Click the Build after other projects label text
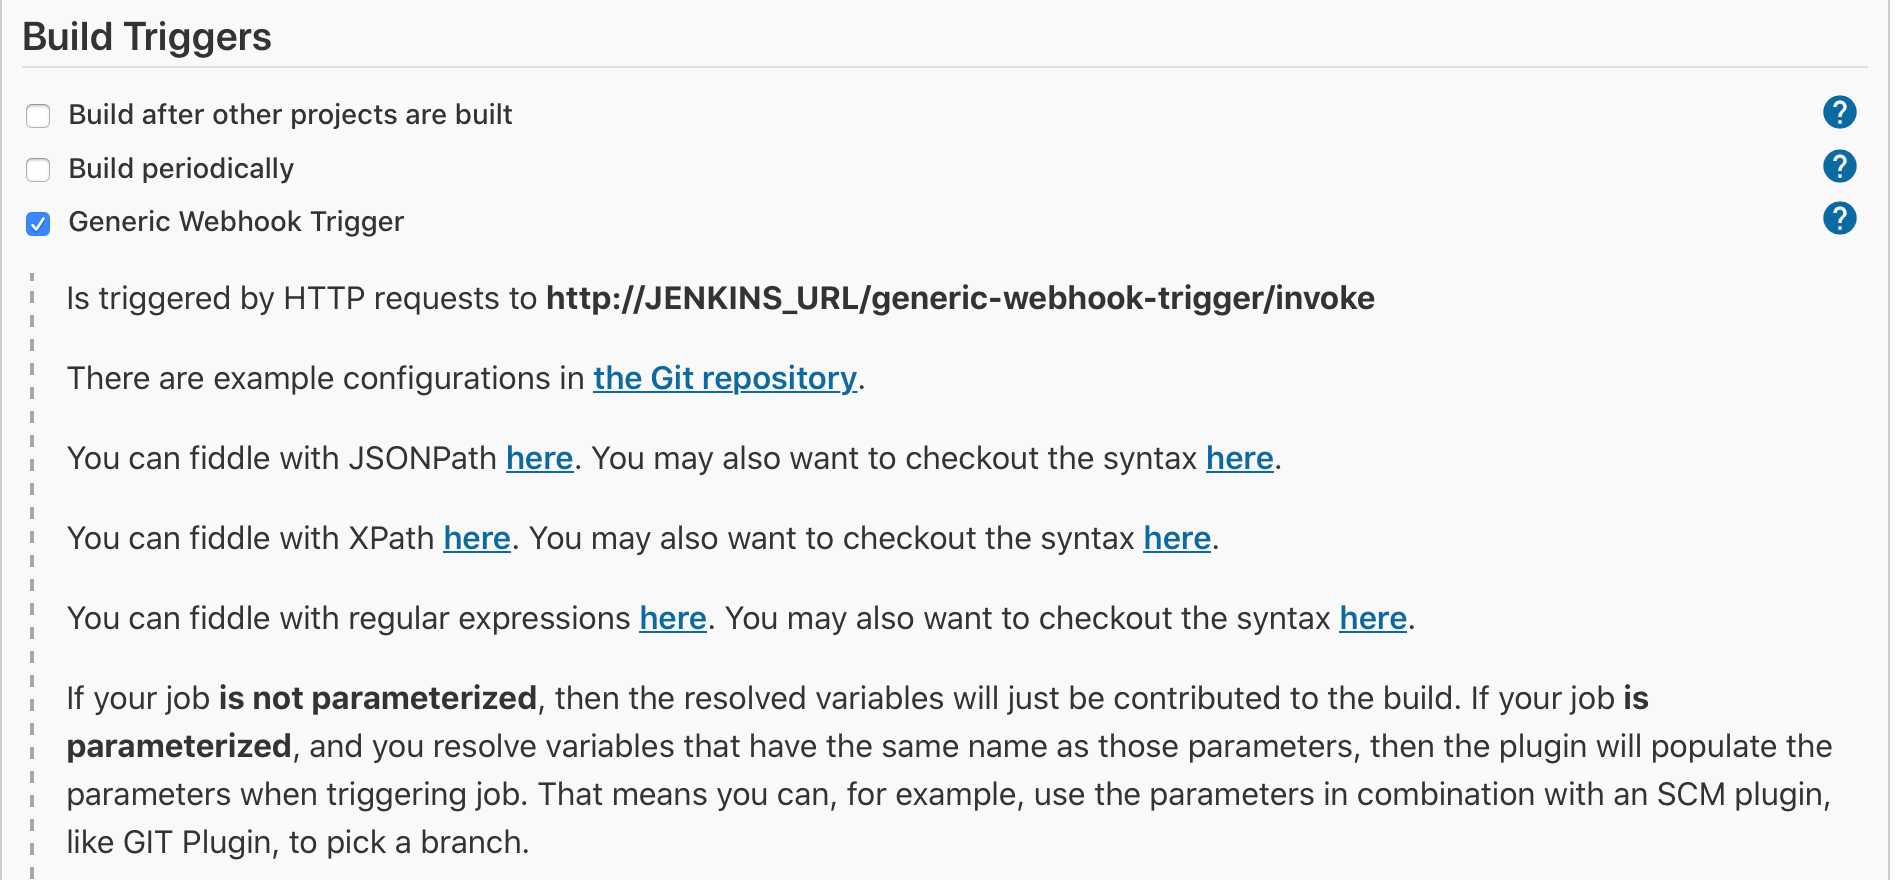Image resolution: width=1896 pixels, height=880 pixels. [290, 115]
